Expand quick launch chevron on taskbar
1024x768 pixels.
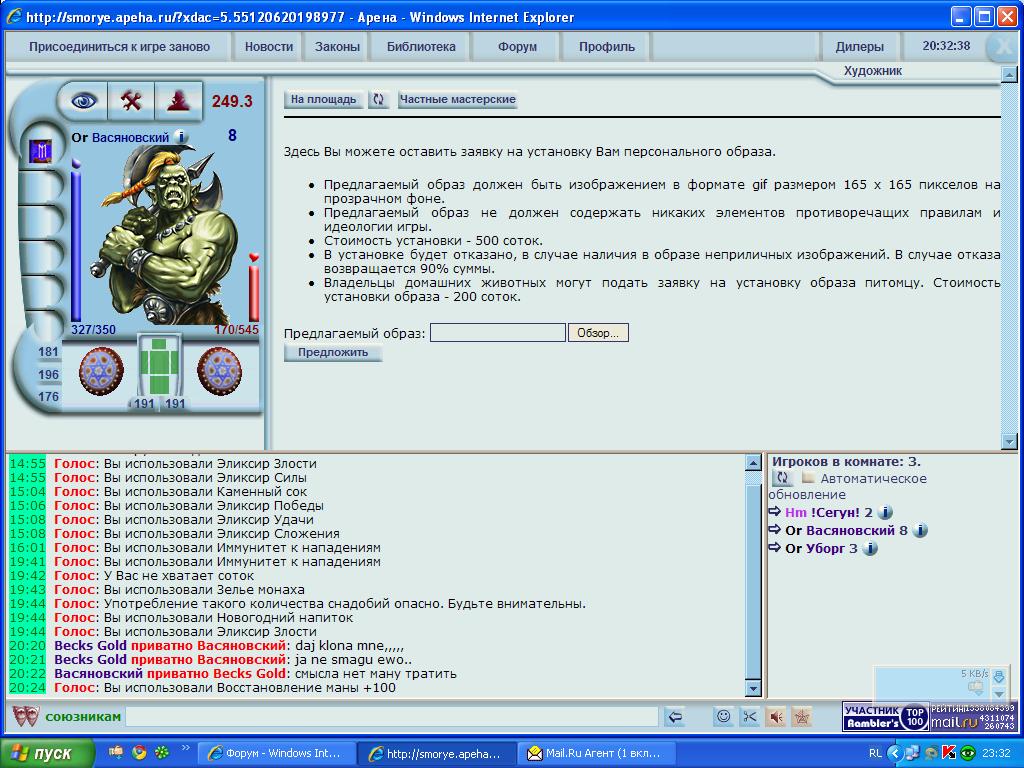[x=185, y=748]
